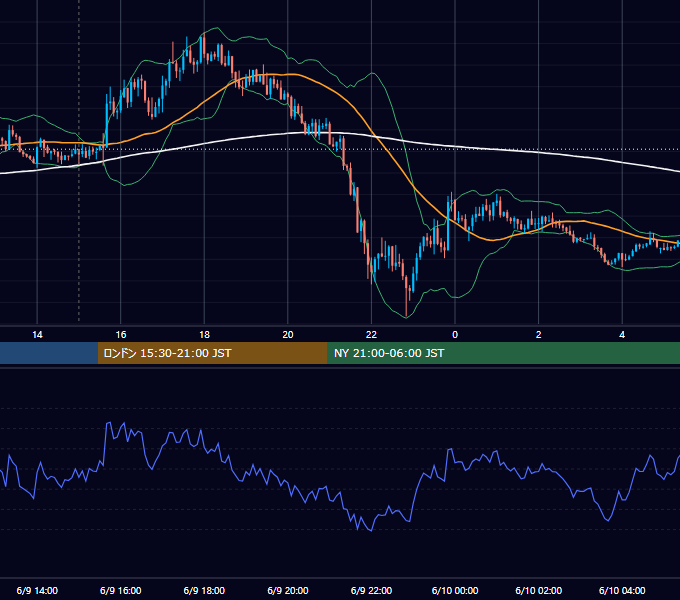Click the 6/9 14:00 date label

(37, 590)
